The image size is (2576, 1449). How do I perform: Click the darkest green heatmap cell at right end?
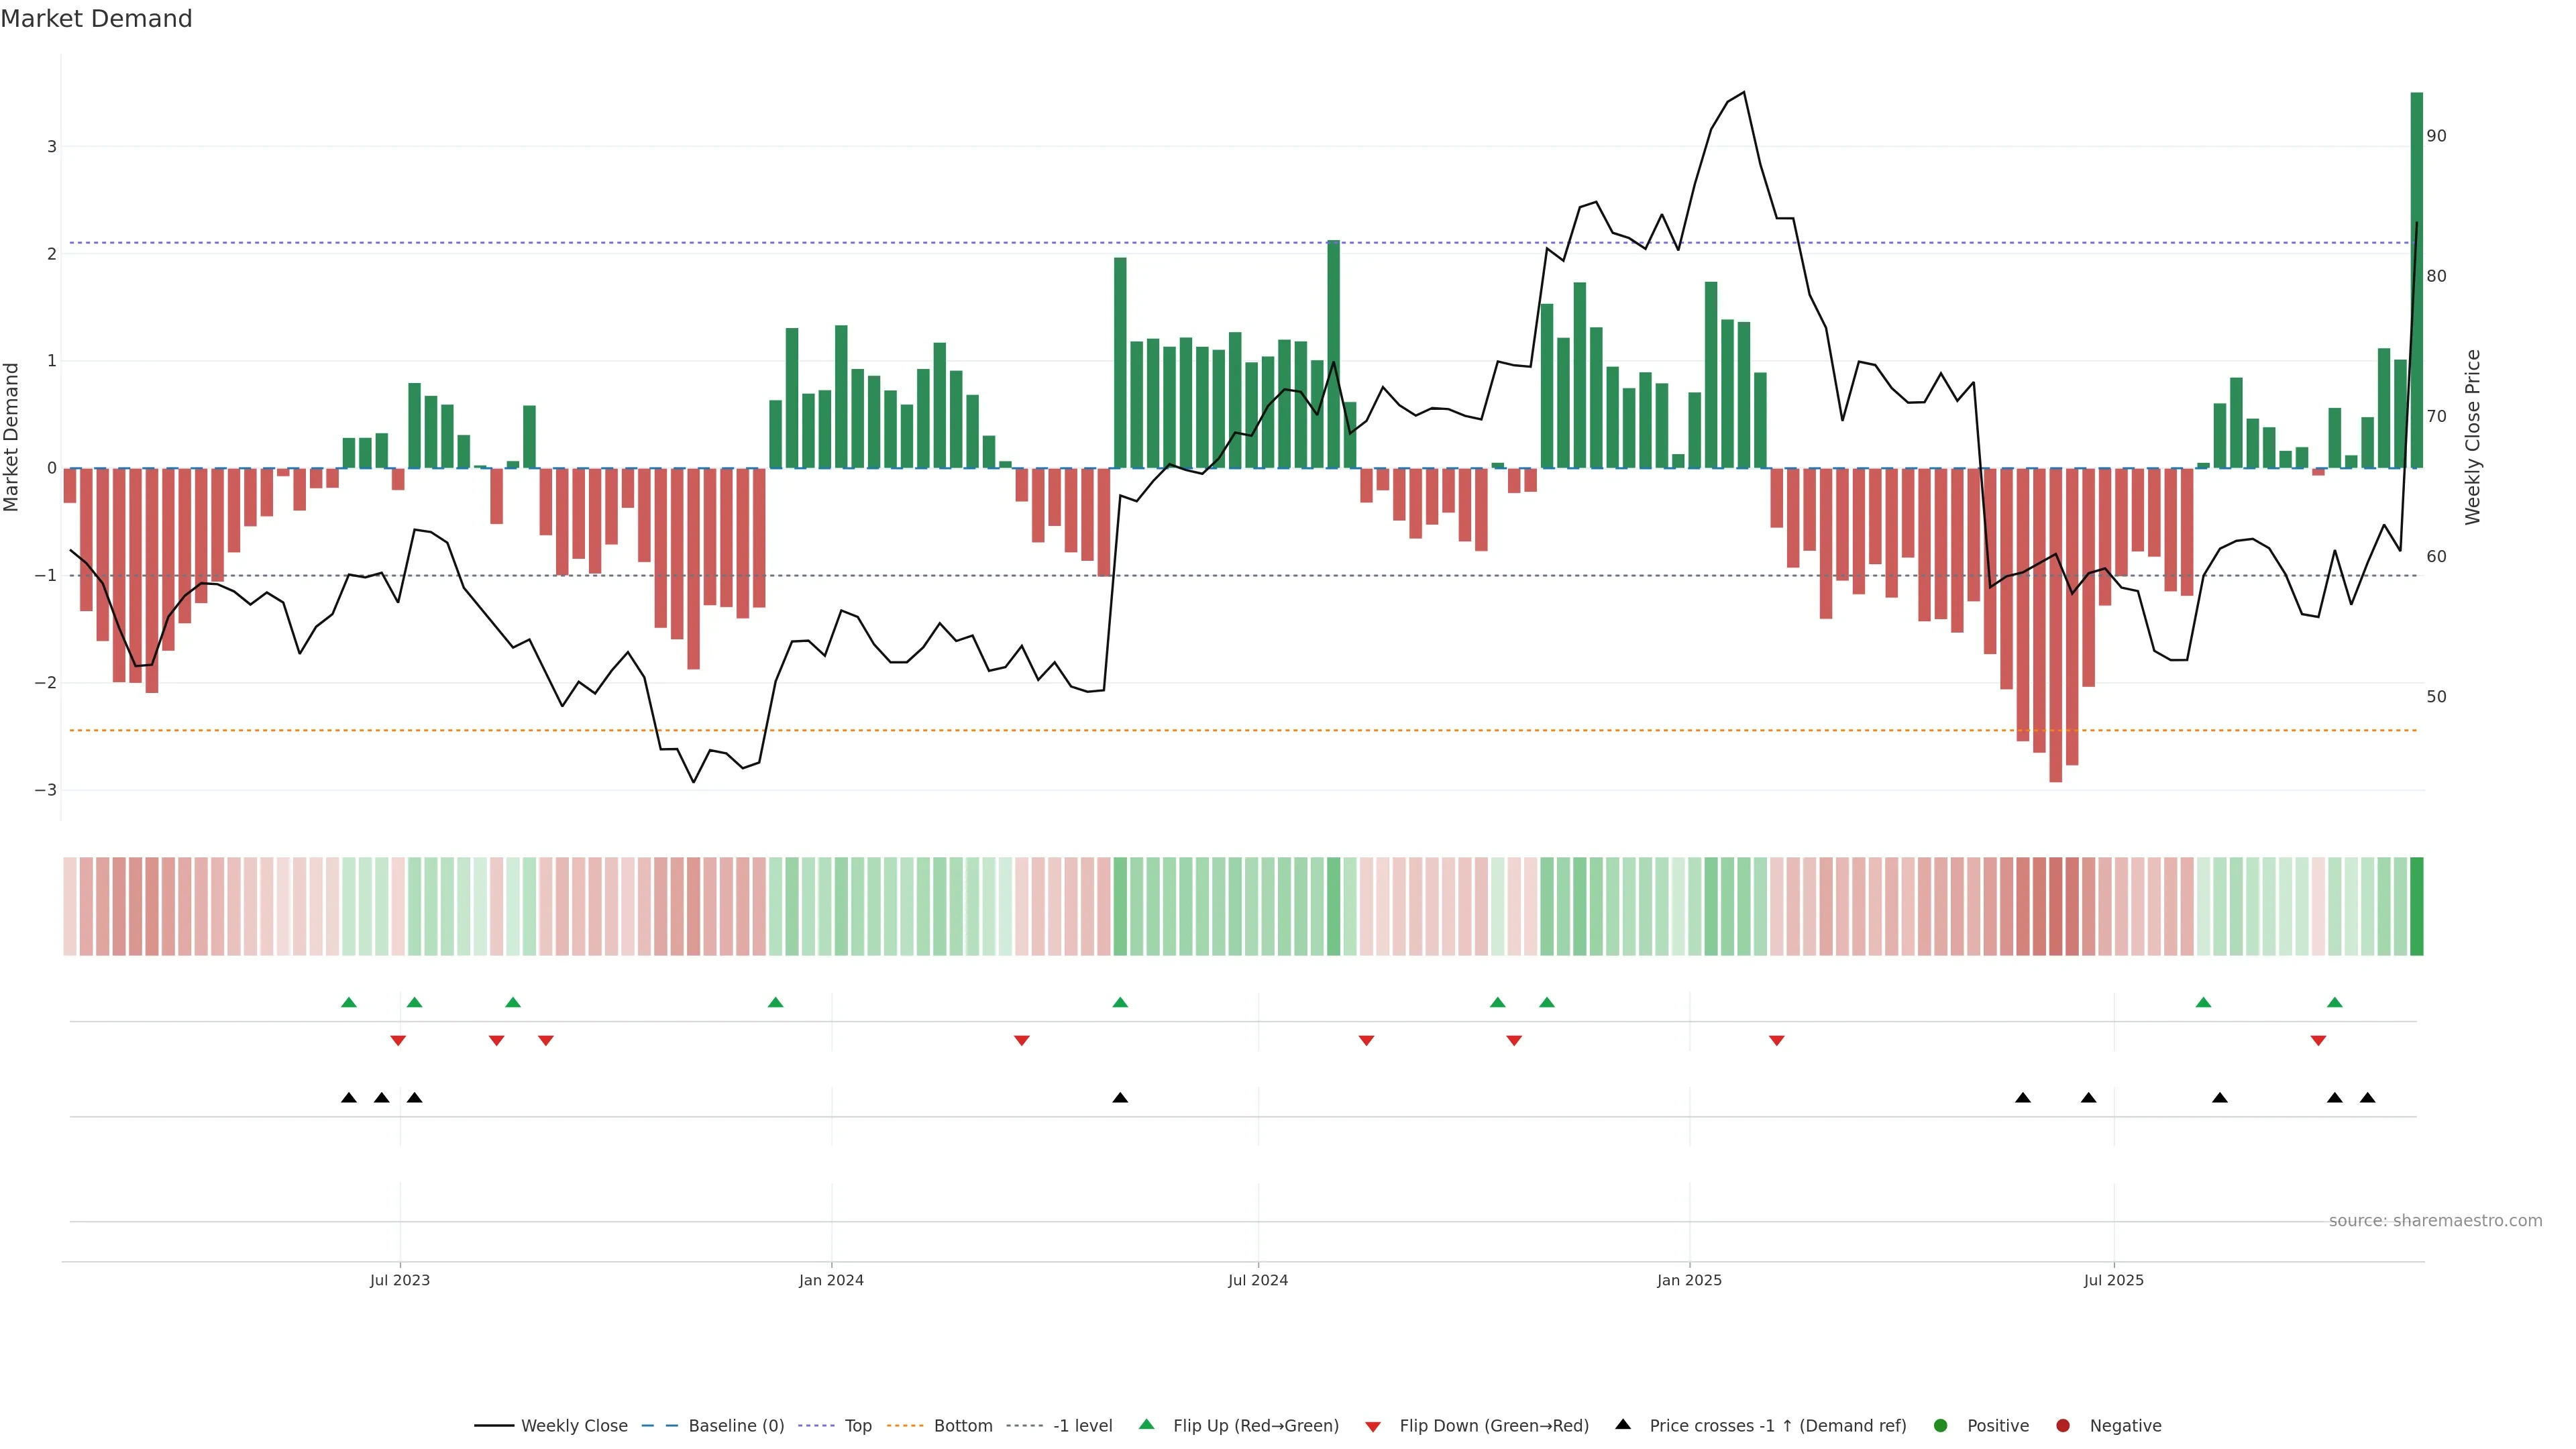coord(2417,906)
